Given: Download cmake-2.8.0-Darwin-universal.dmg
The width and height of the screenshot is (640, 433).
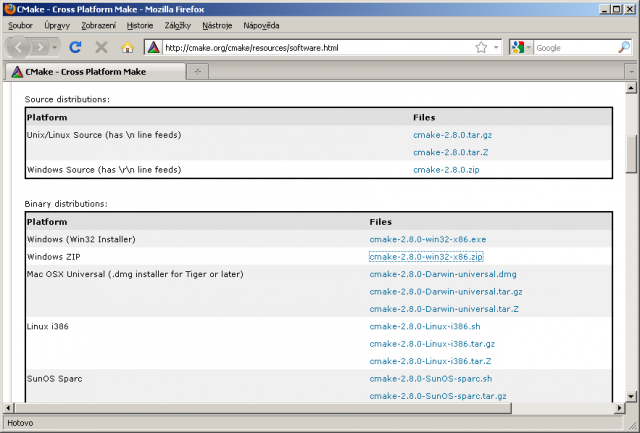Looking at the screenshot, I should tap(443, 274).
